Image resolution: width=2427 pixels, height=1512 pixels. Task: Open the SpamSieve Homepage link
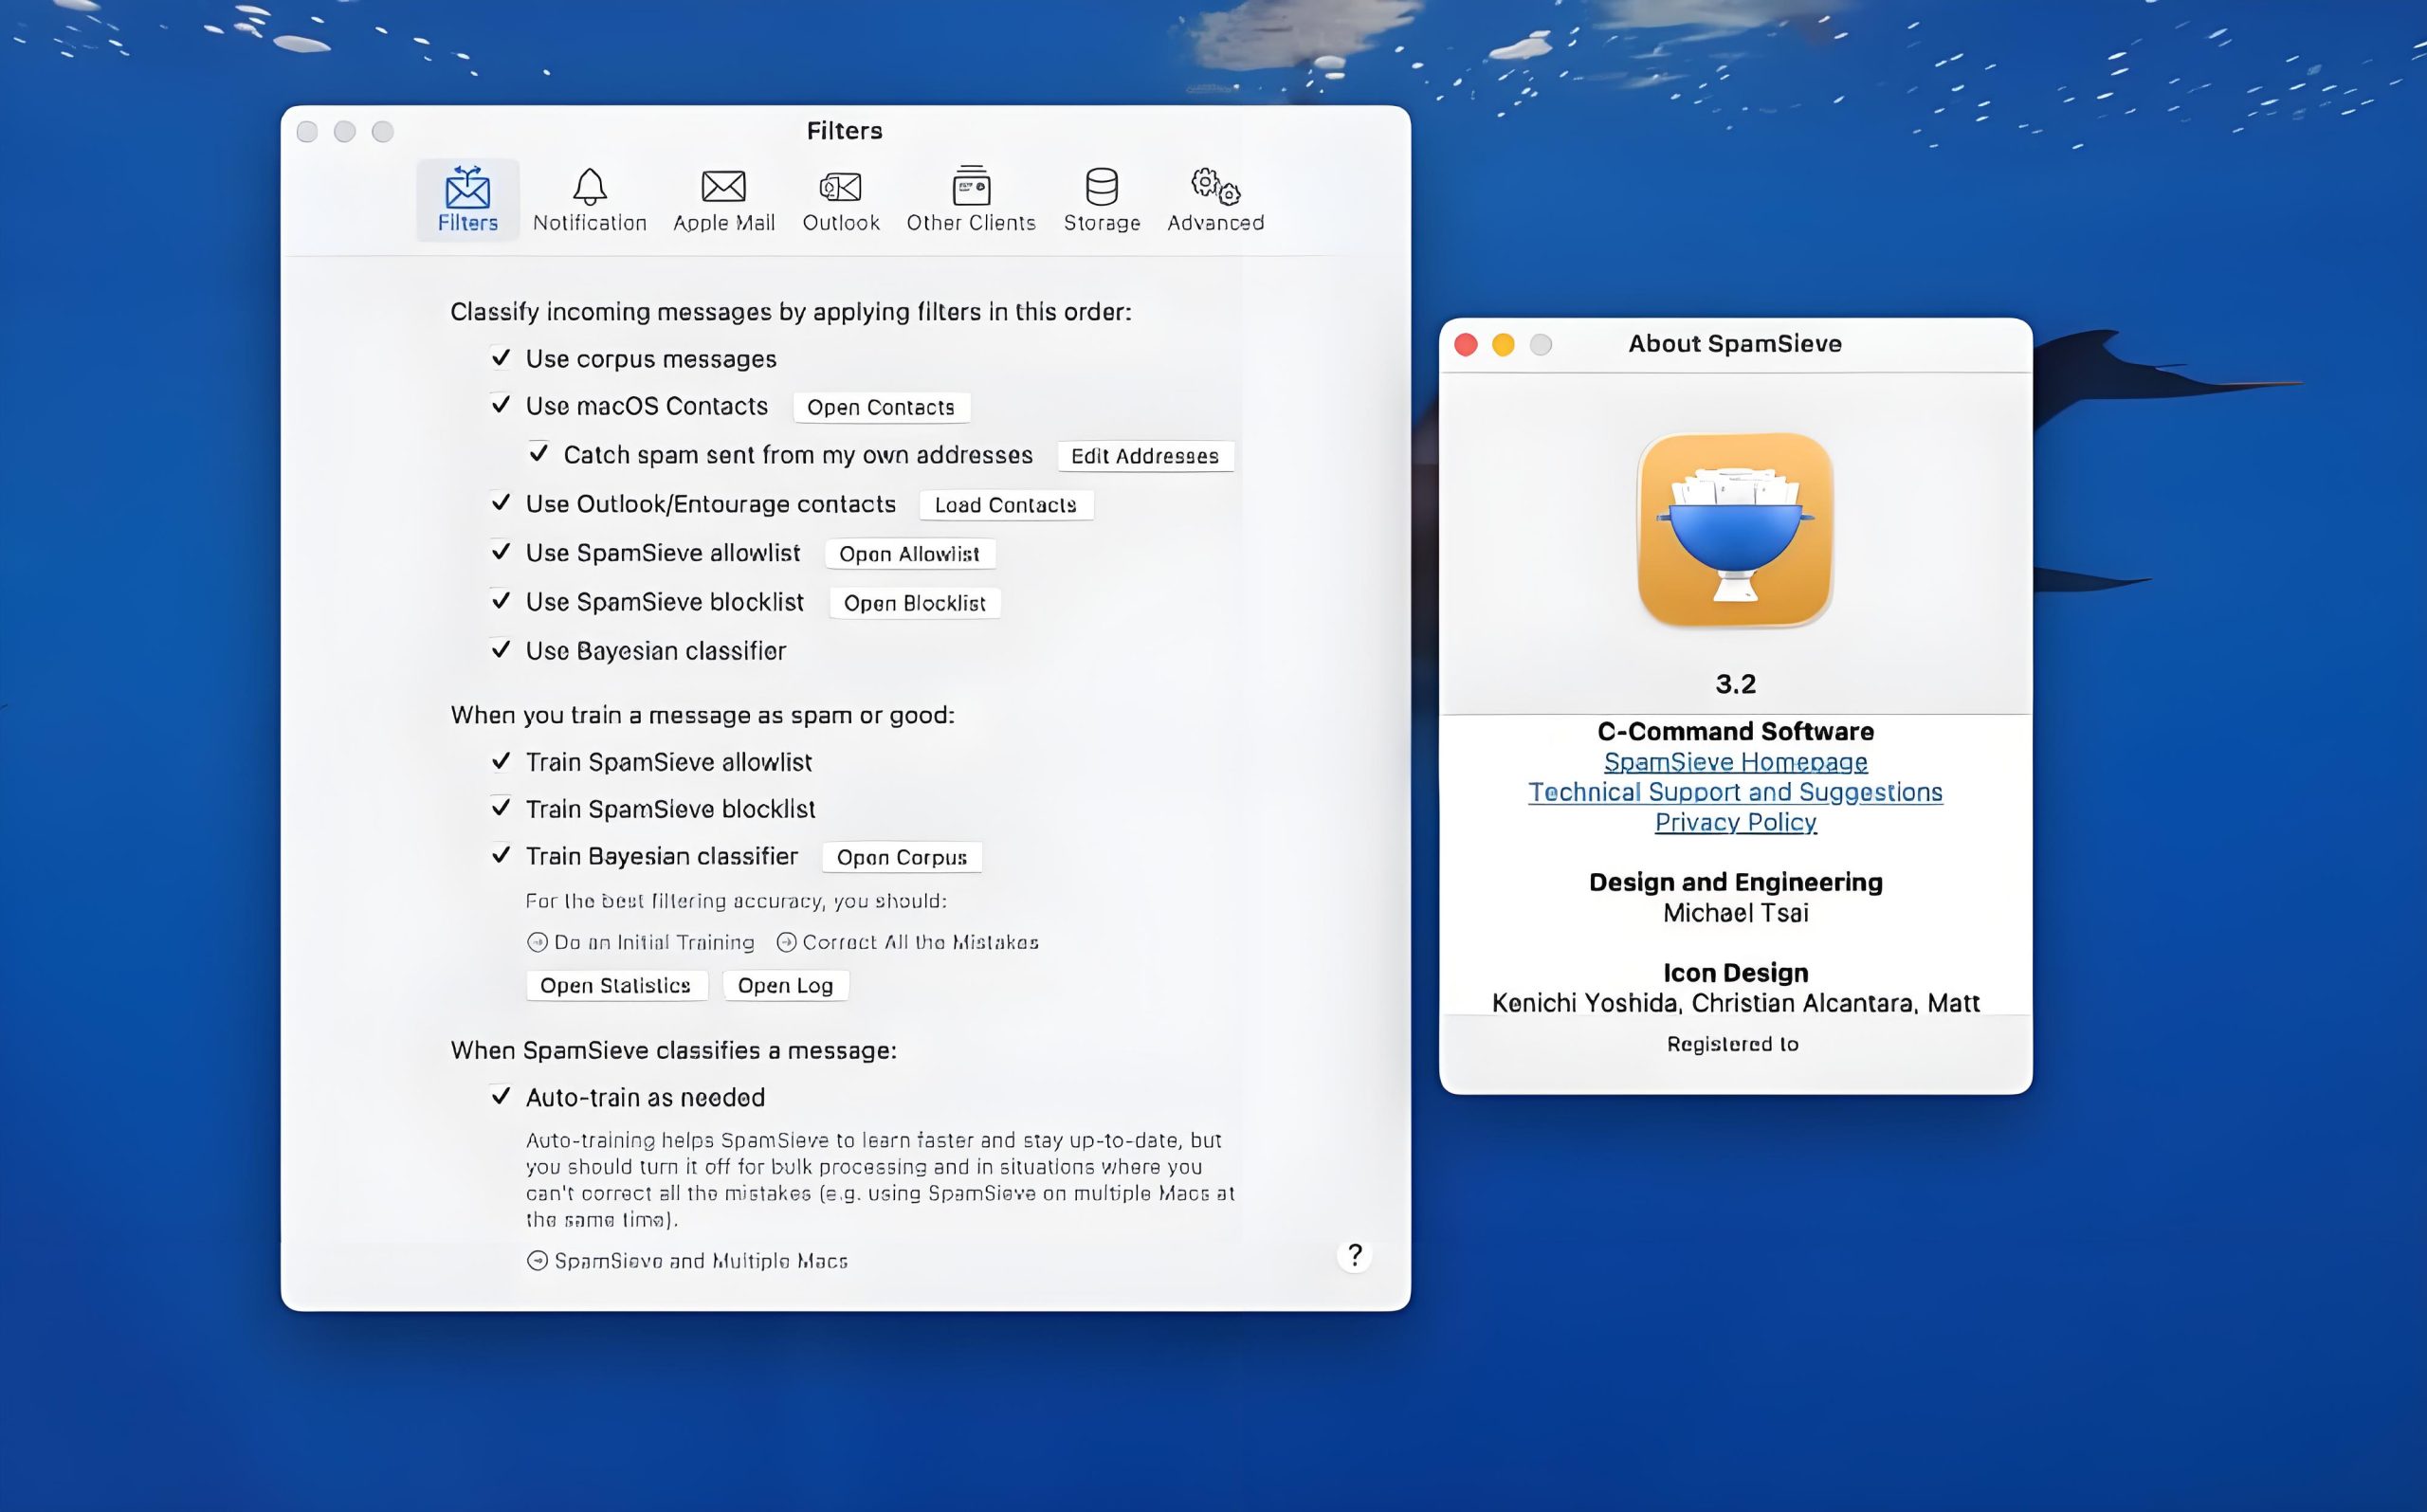click(1735, 762)
